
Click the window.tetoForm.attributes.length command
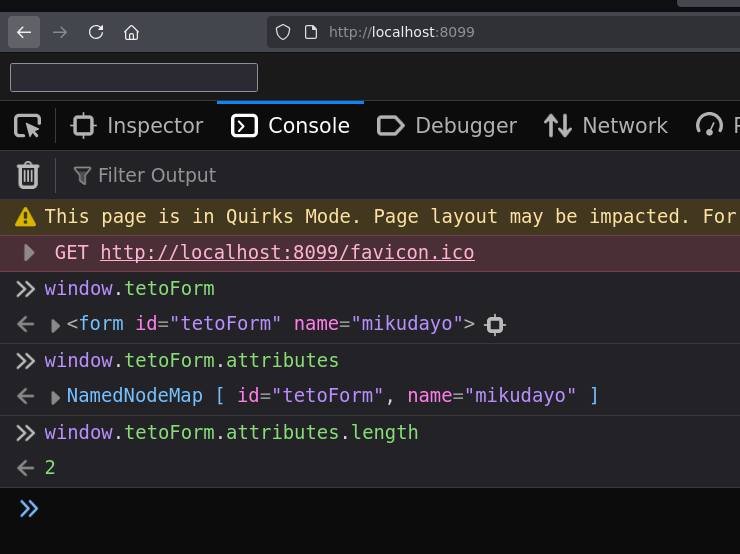point(231,432)
